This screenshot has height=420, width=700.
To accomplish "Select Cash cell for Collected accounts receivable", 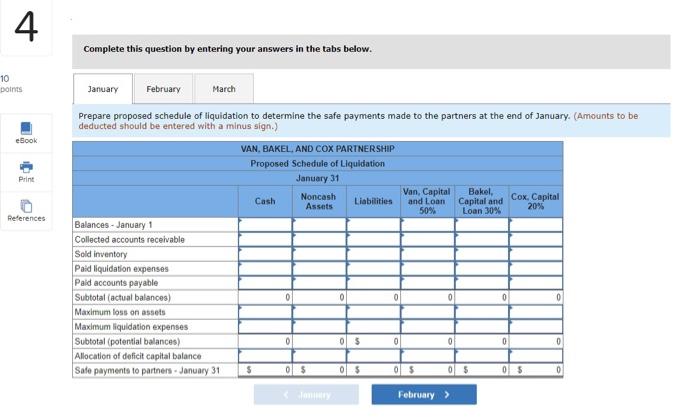I will click(265, 239).
